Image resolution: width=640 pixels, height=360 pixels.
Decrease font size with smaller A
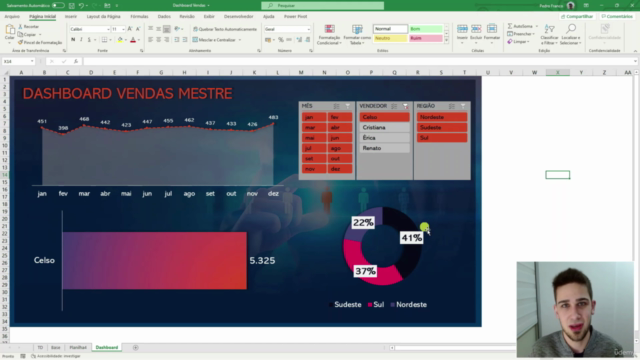tap(138, 29)
